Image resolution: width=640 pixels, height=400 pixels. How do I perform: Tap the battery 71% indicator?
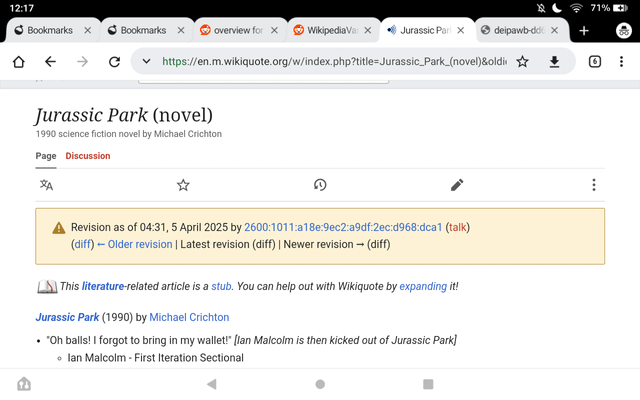(609, 8)
